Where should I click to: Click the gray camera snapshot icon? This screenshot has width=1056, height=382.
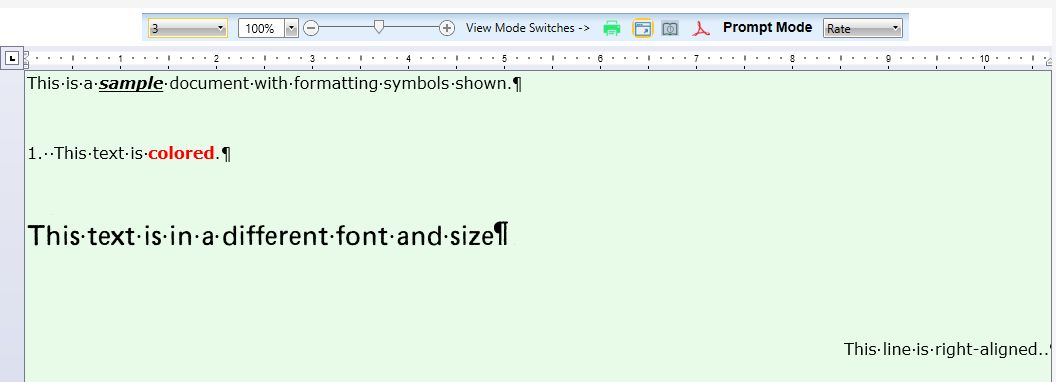pos(670,28)
